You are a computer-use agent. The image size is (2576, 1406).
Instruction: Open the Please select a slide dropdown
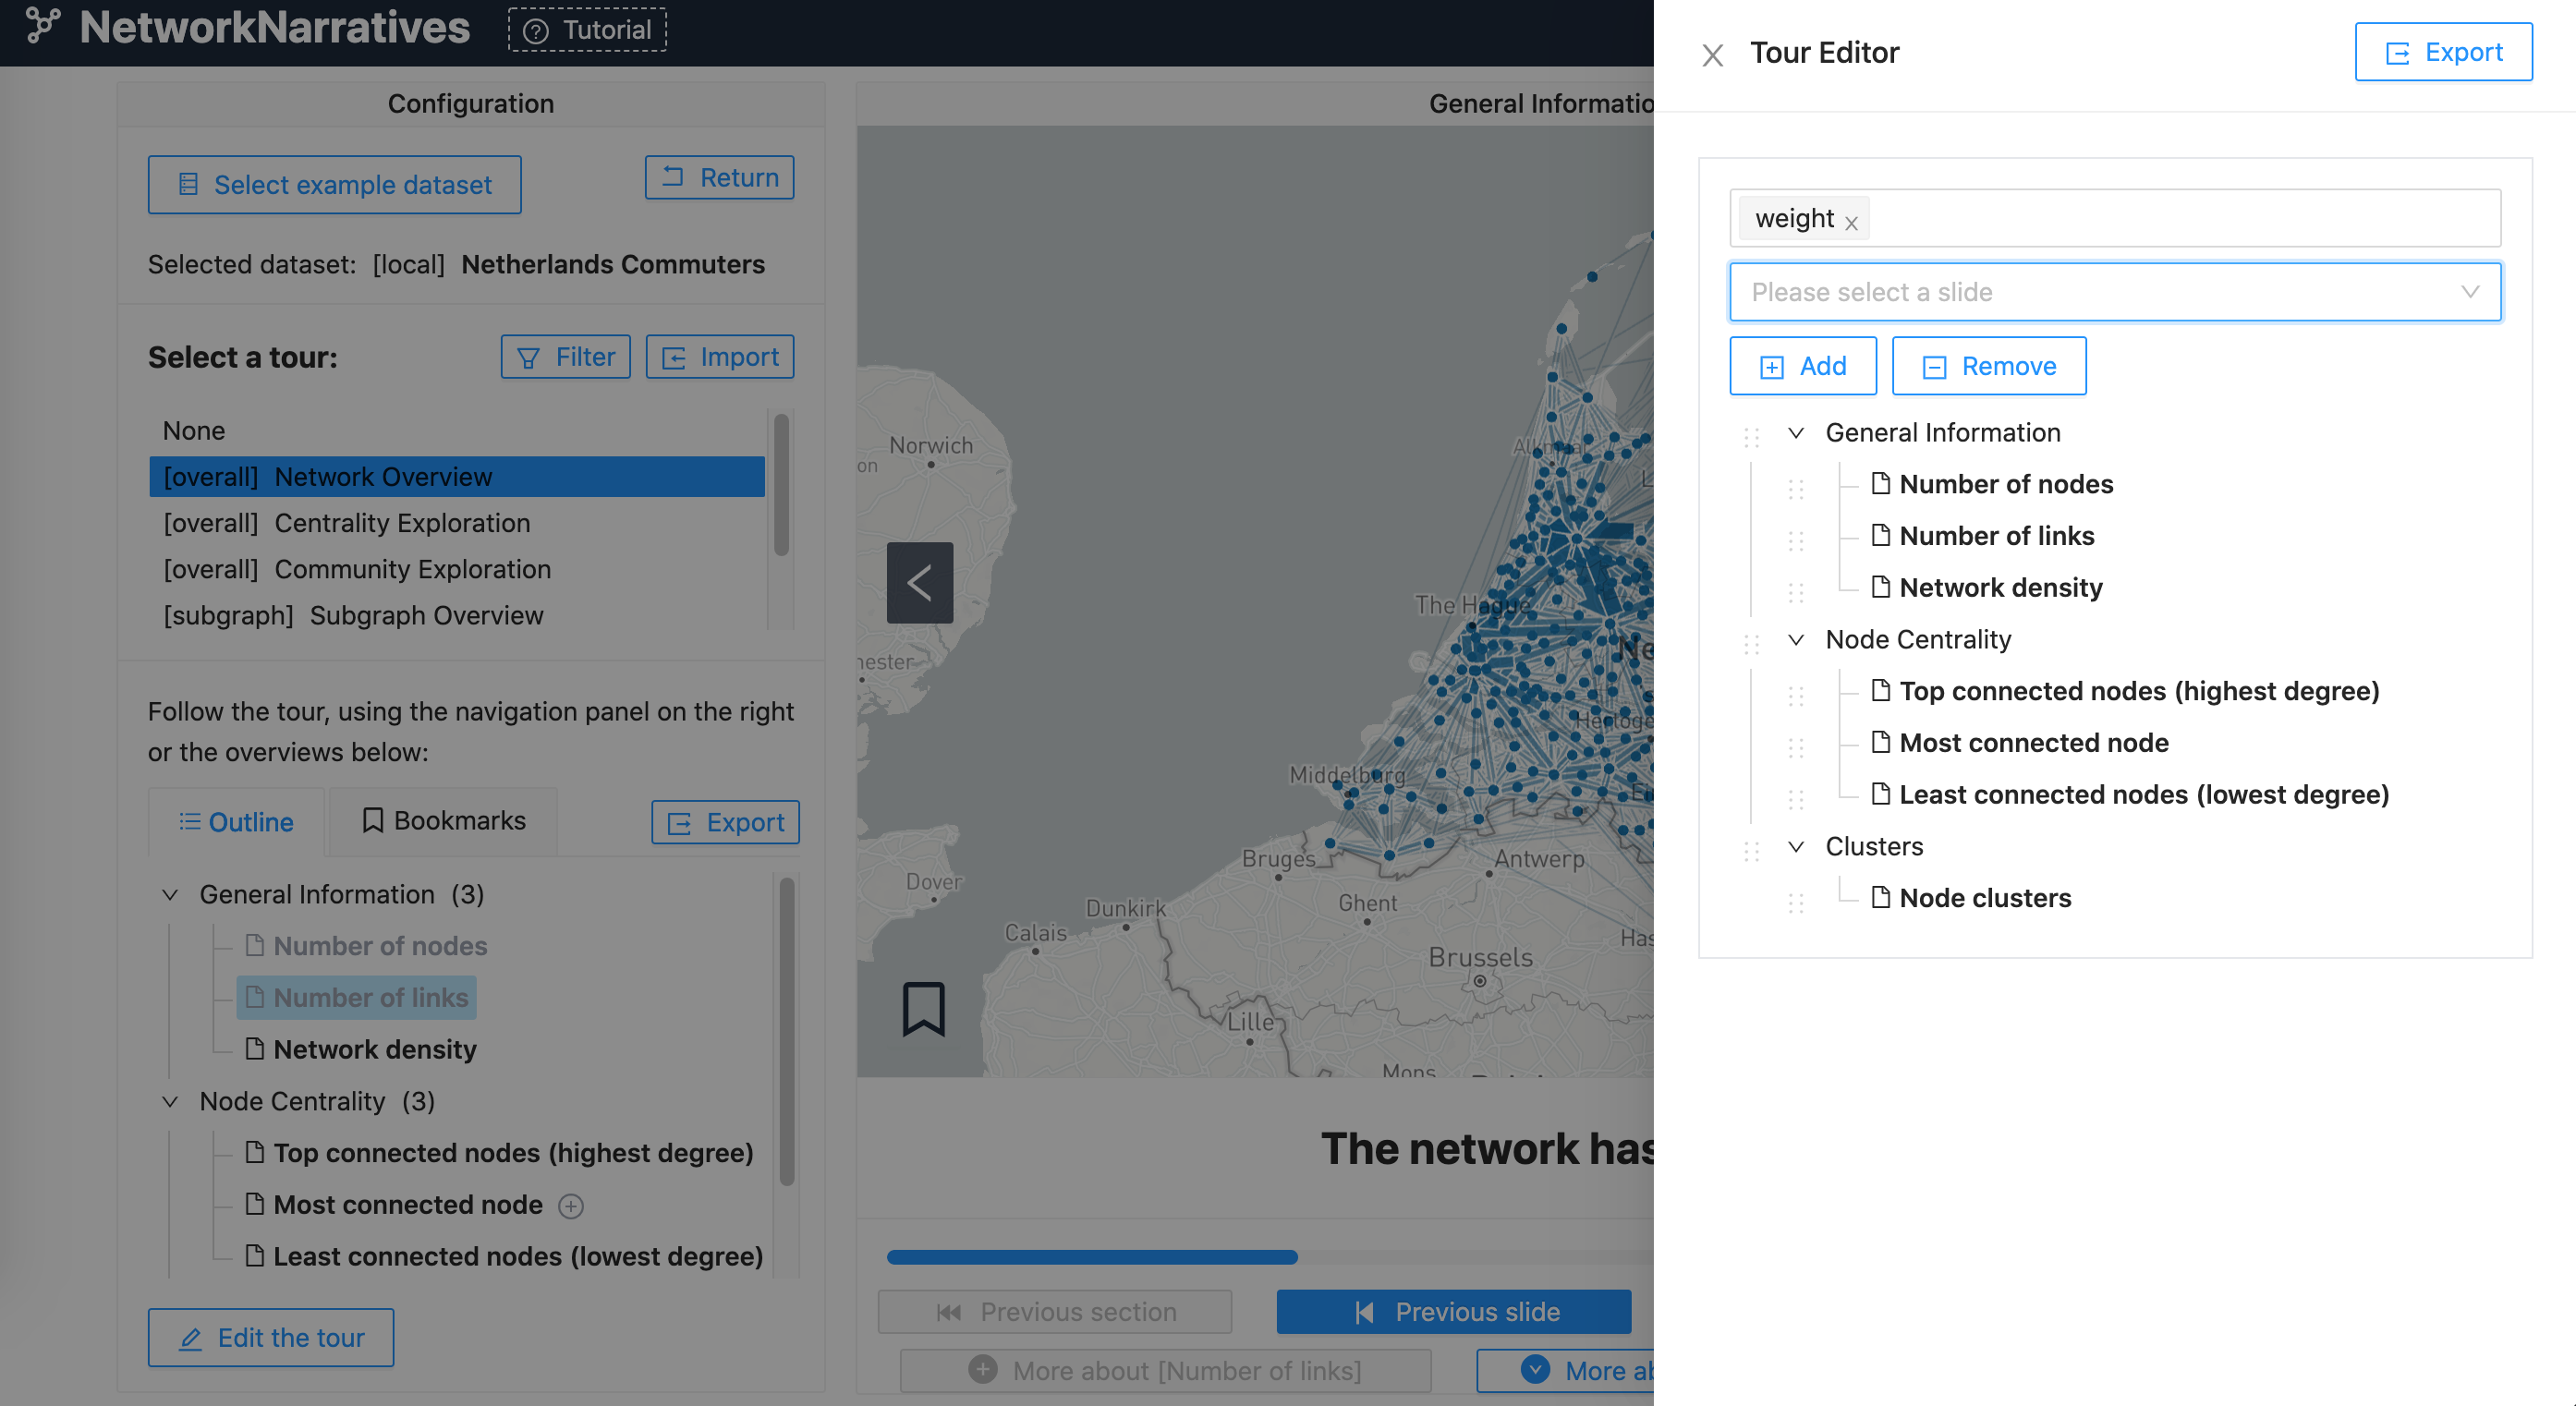tap(2114, 292)
